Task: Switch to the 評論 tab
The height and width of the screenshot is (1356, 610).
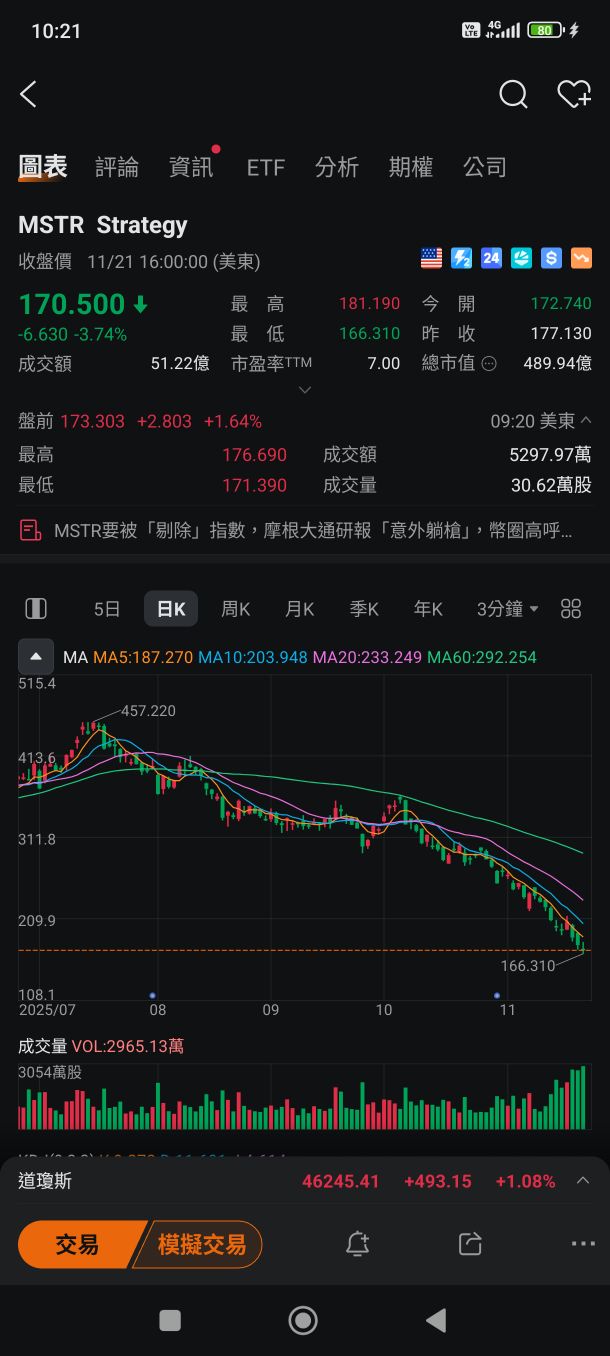Action: click(117, 167)
